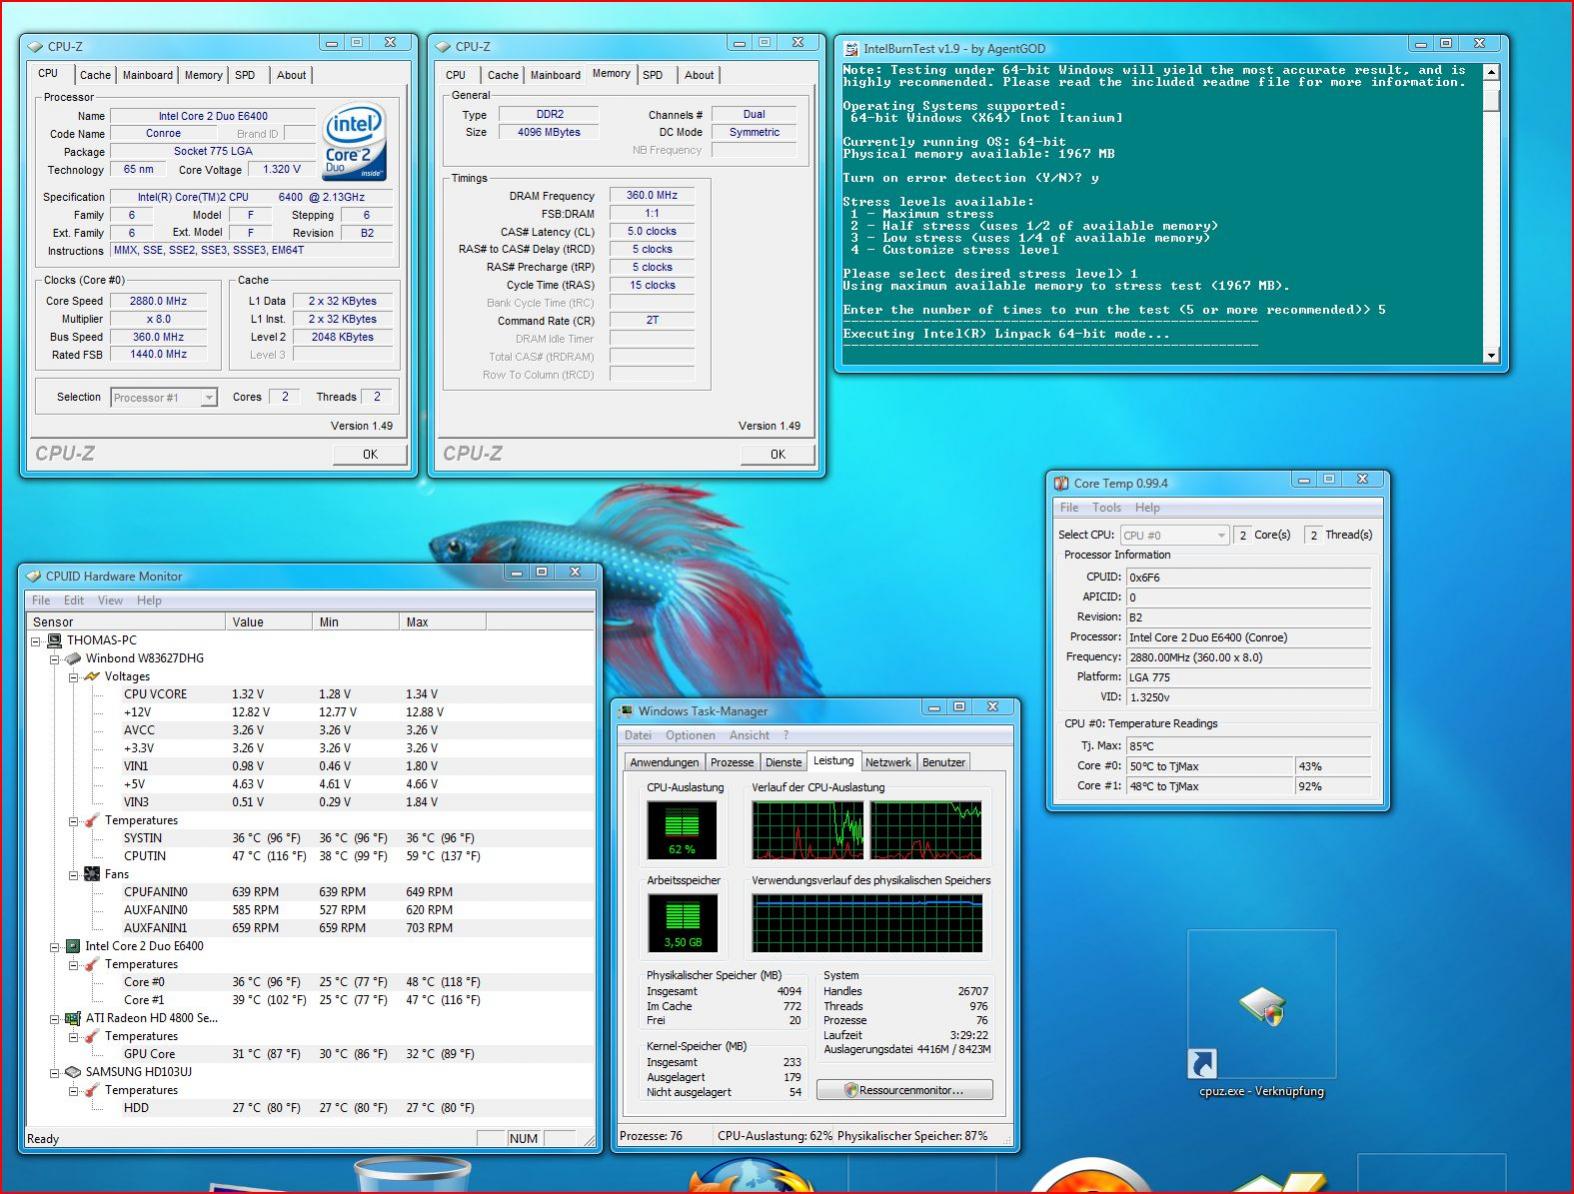Click the Core Temp title bar icon
1574x1194 pixels.
tap(1061, 483)
